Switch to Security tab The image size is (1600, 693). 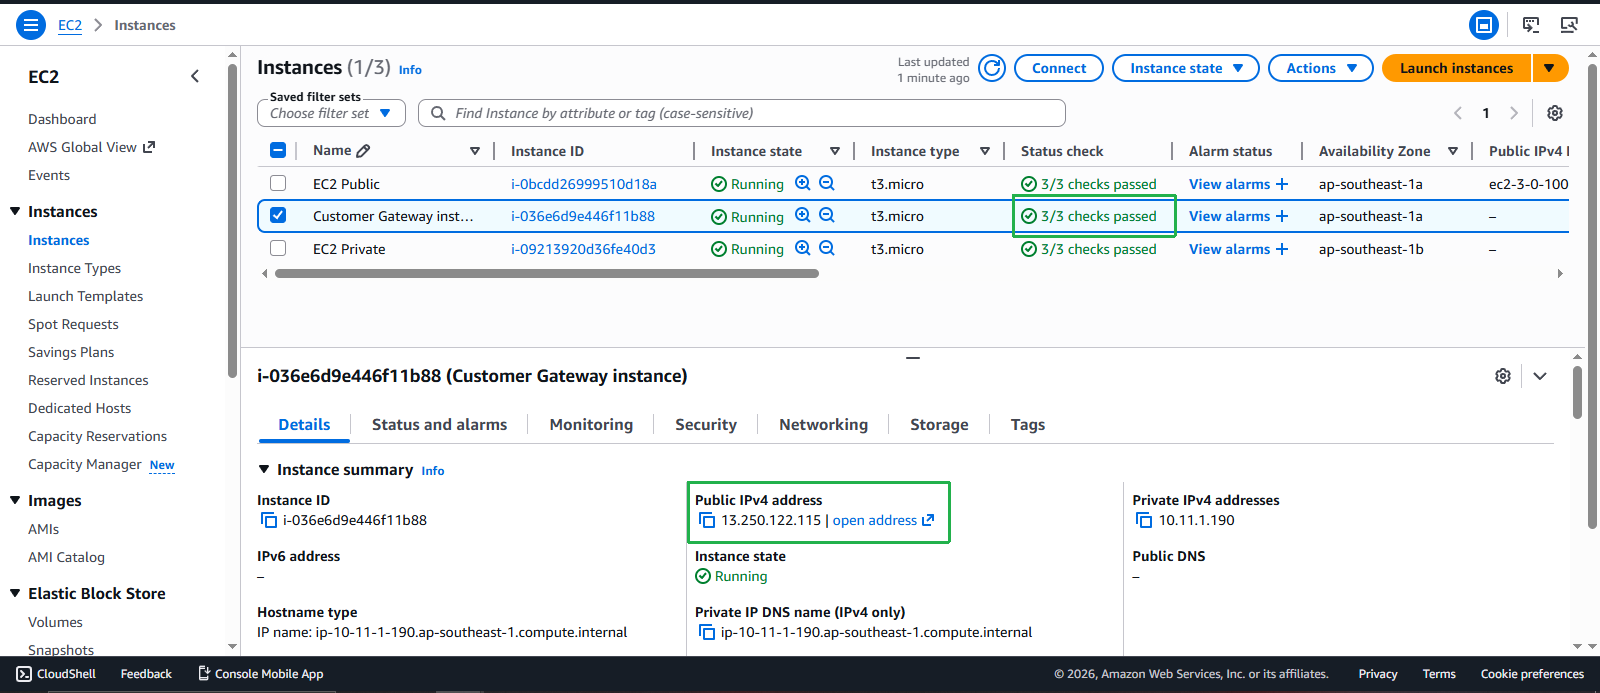click(706, 425)
